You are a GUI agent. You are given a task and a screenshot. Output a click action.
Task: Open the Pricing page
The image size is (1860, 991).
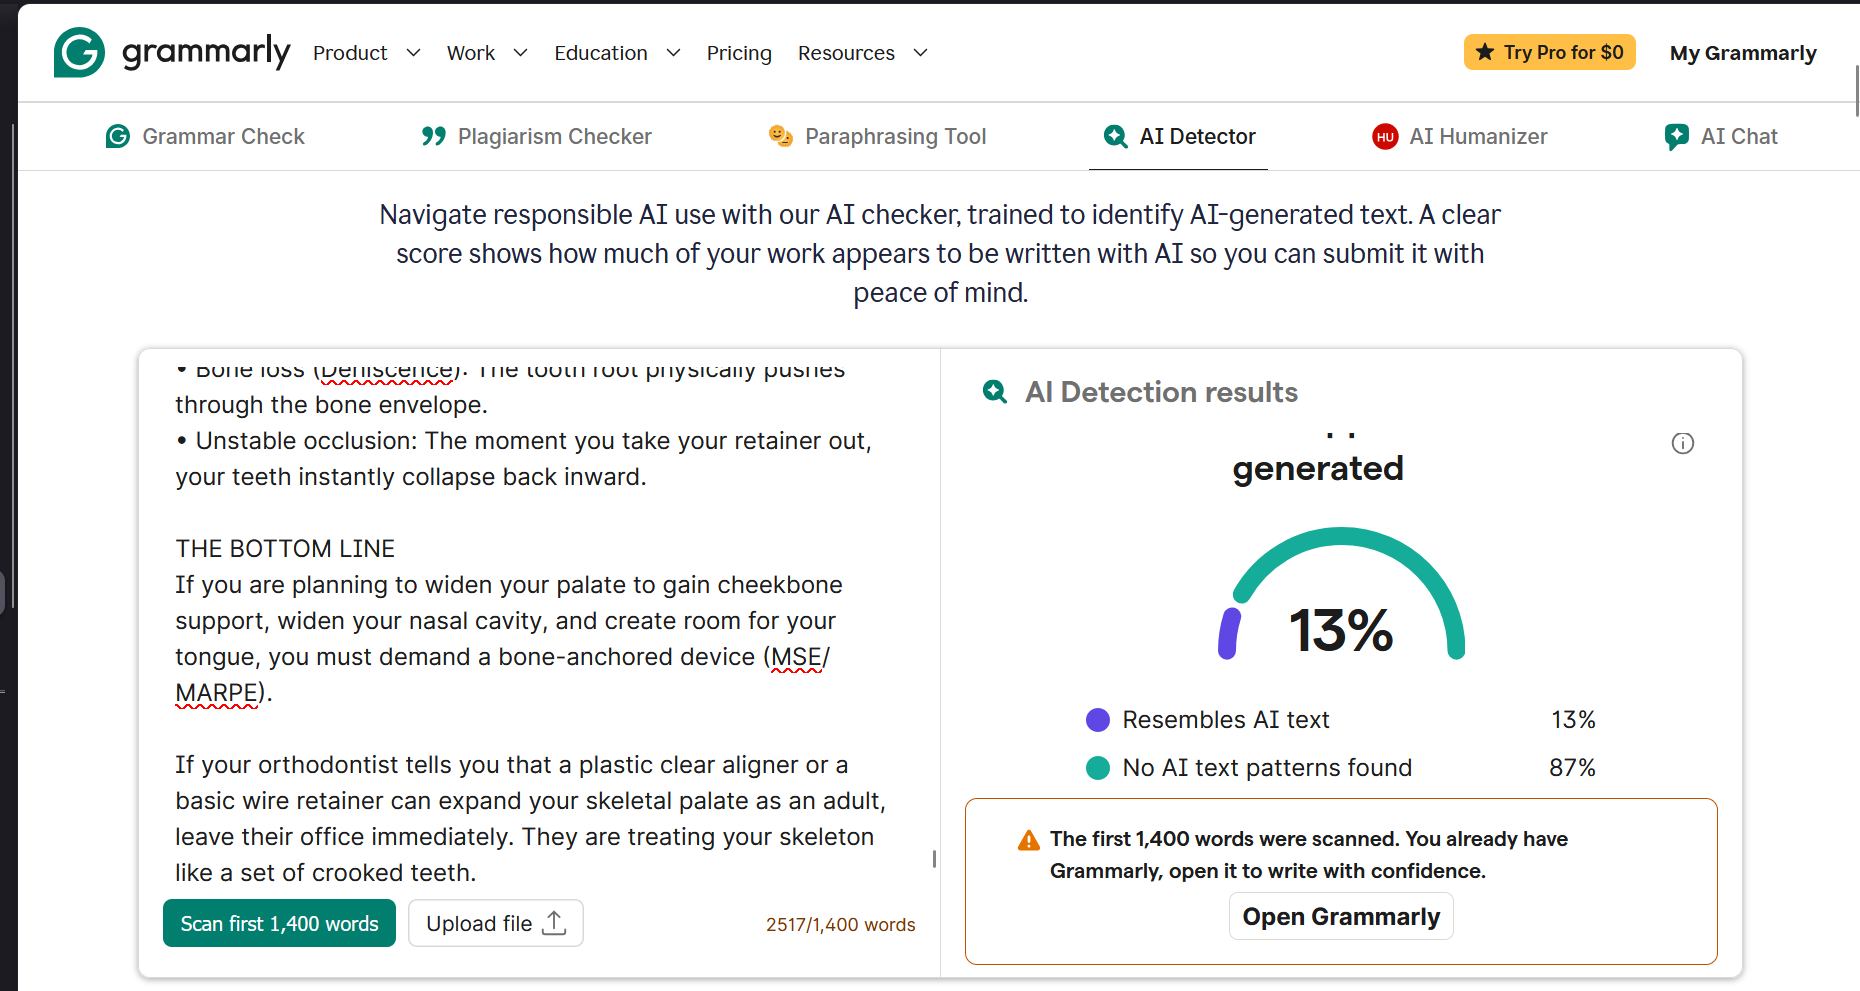[739, 53]
